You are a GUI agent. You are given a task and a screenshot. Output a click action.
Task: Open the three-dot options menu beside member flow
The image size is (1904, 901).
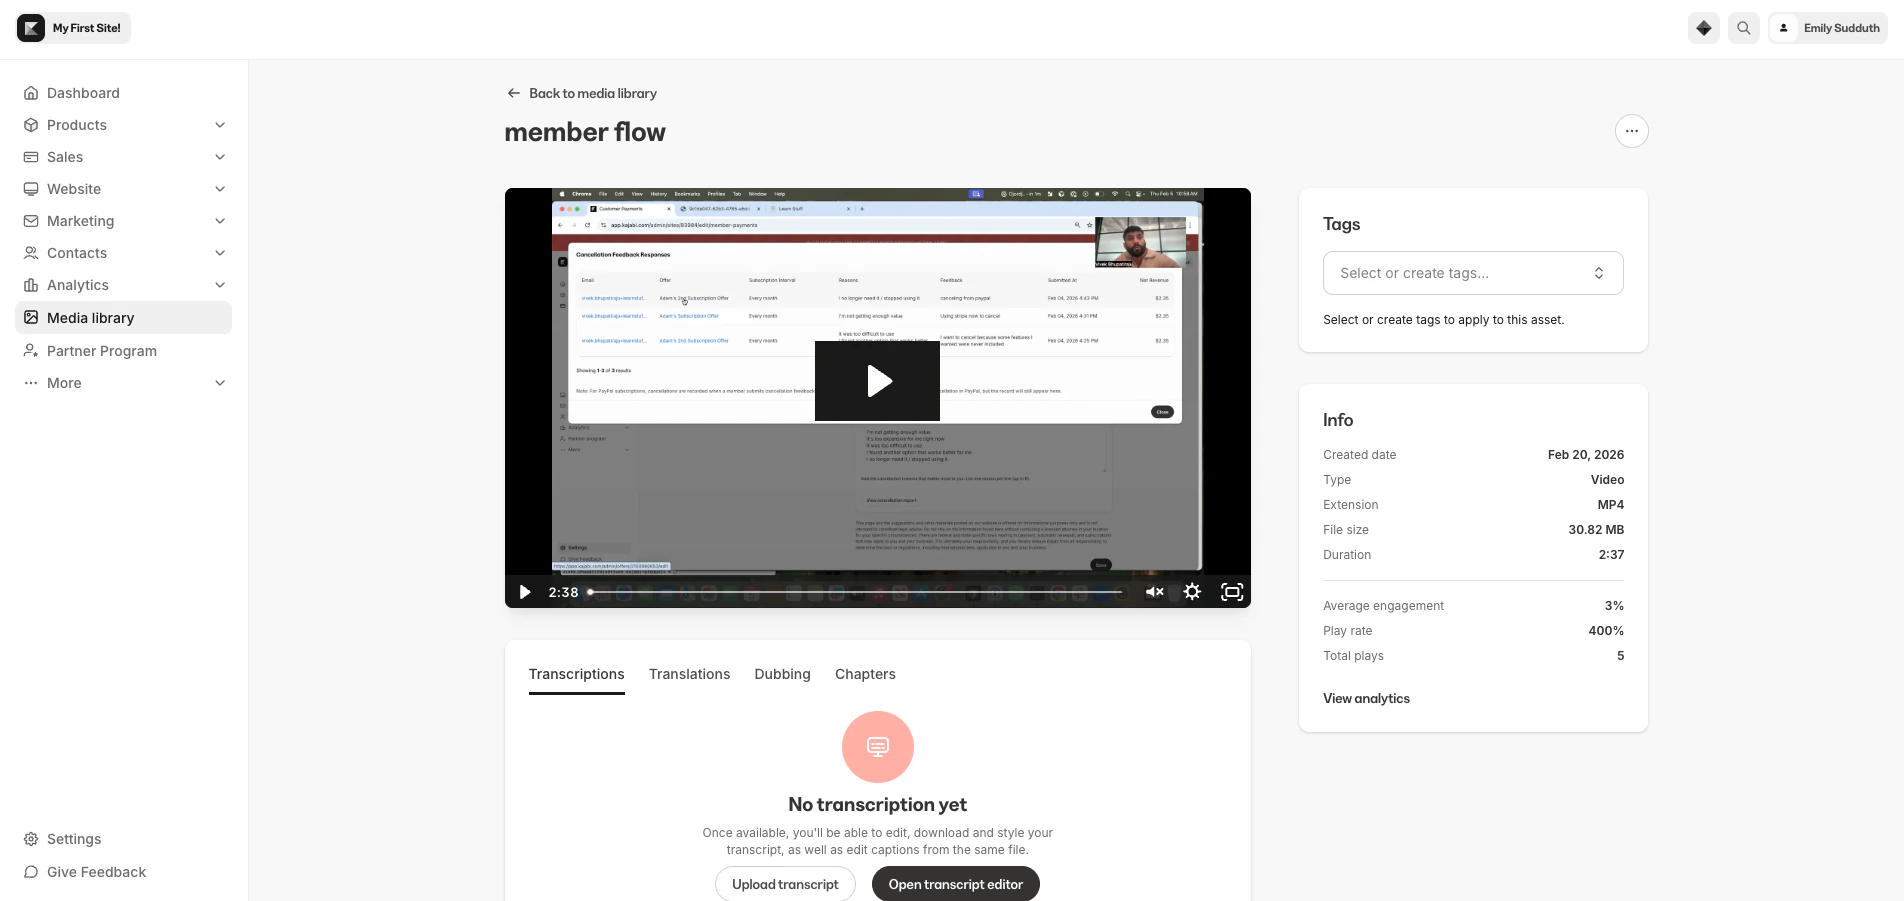click(1631, 131)
